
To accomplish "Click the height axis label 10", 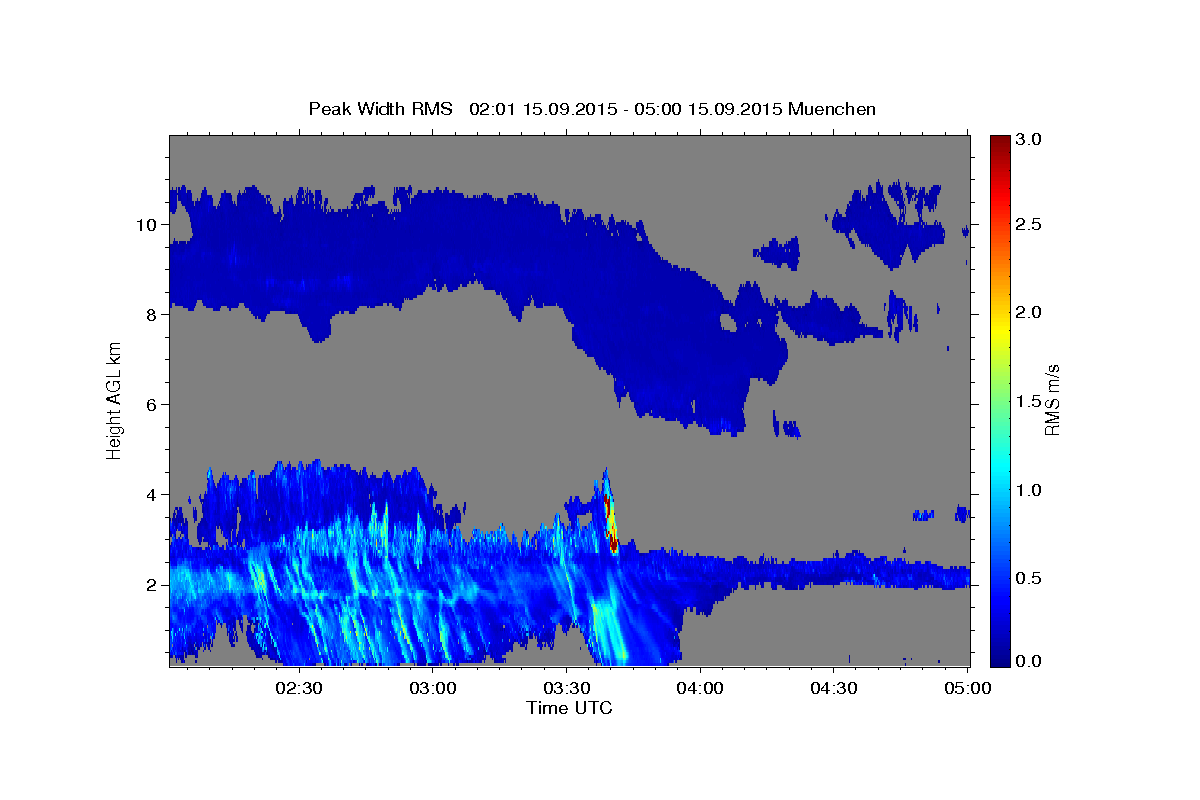I will coord(148,225).
